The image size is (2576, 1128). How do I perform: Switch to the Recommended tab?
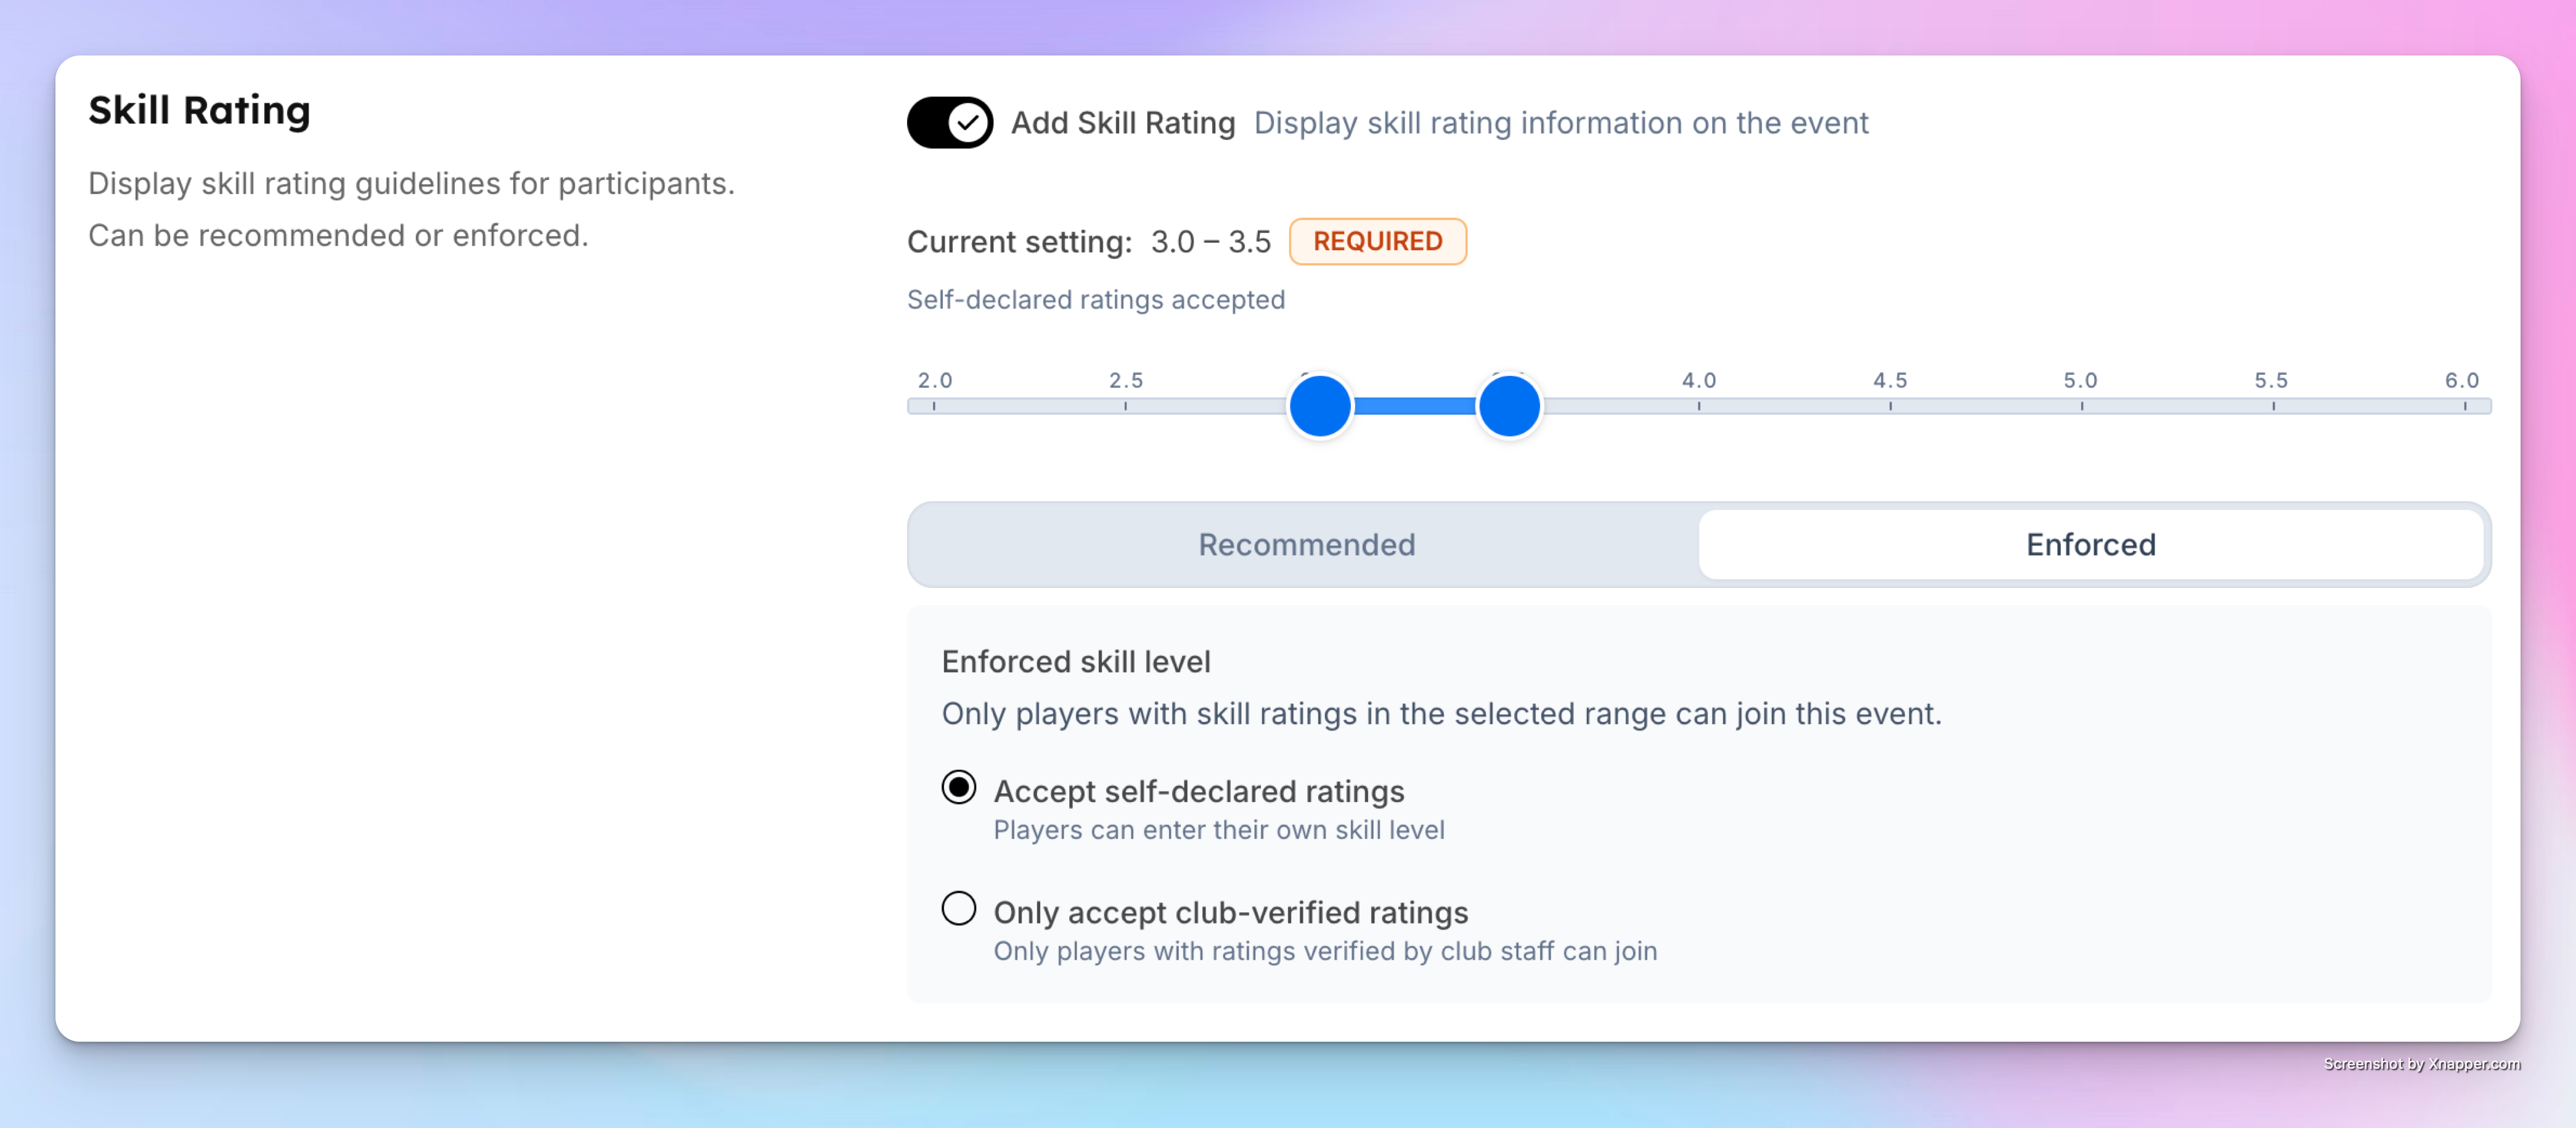[1306, 544]
